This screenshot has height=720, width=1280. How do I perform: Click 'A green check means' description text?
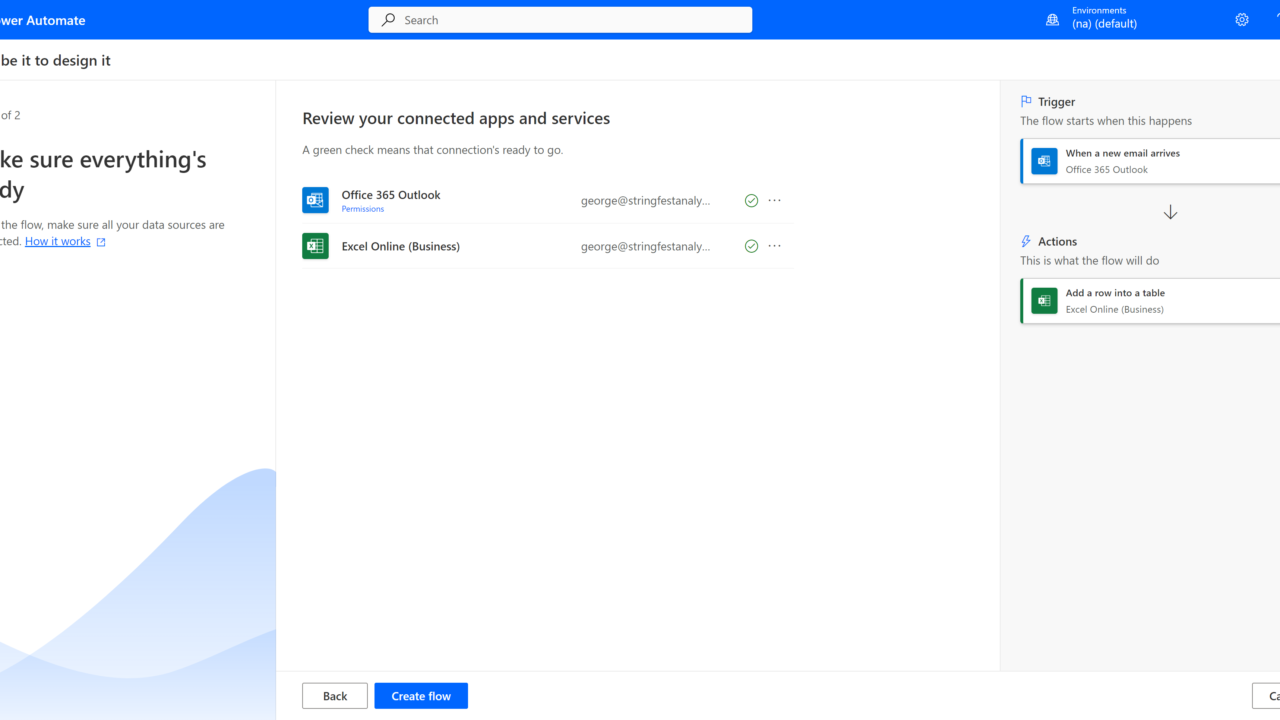click(x=433, y=150)
